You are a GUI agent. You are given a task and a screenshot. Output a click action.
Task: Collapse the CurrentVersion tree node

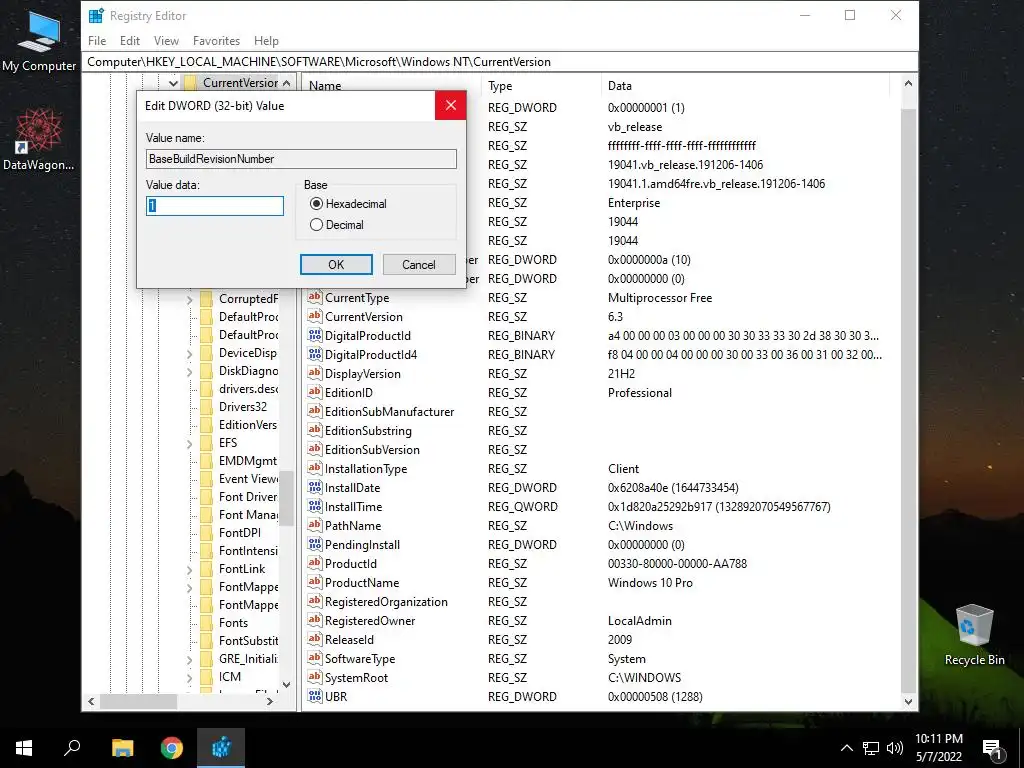click(x=172, y=83)
